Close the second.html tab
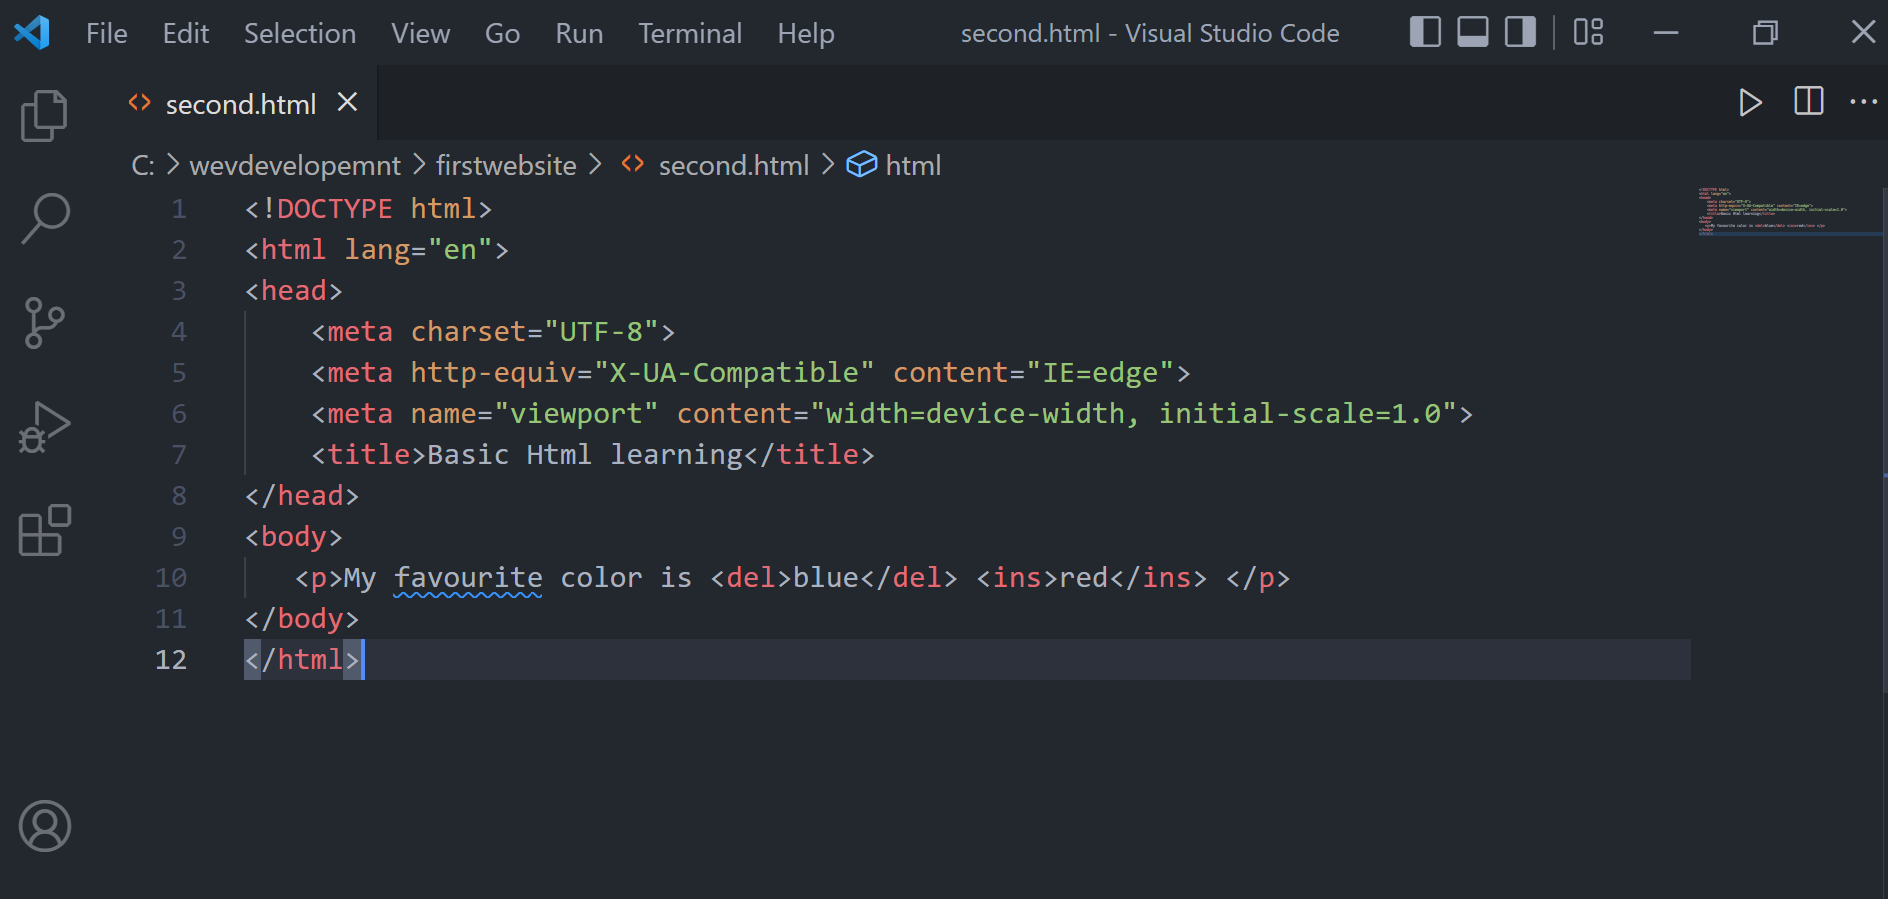The height and width of the screenshot is (899, 1888). point(347,102)
